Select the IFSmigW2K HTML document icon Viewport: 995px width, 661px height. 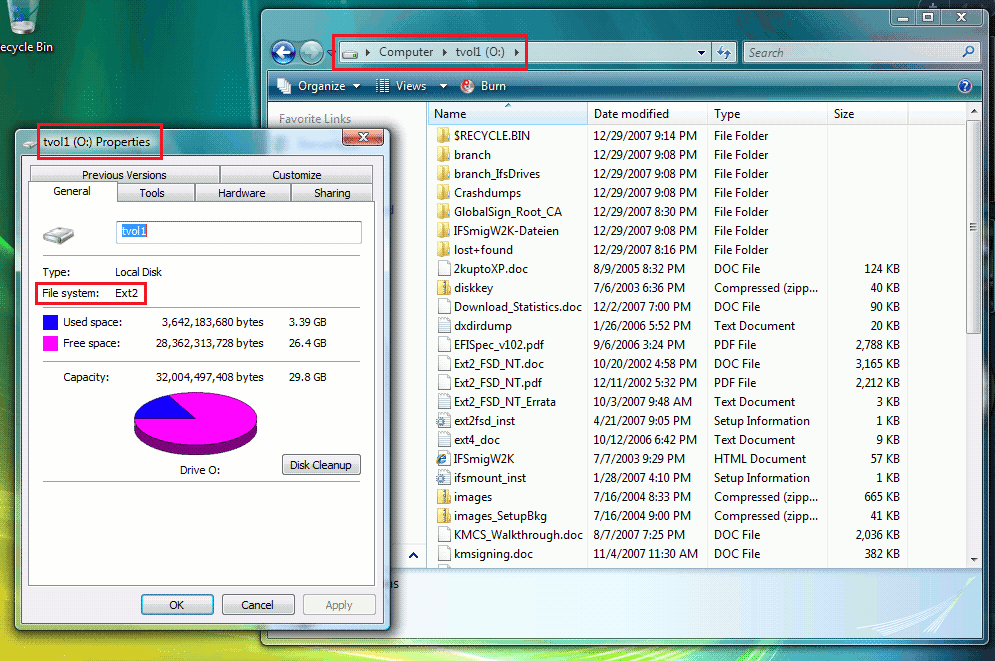[x=444, y=459]
